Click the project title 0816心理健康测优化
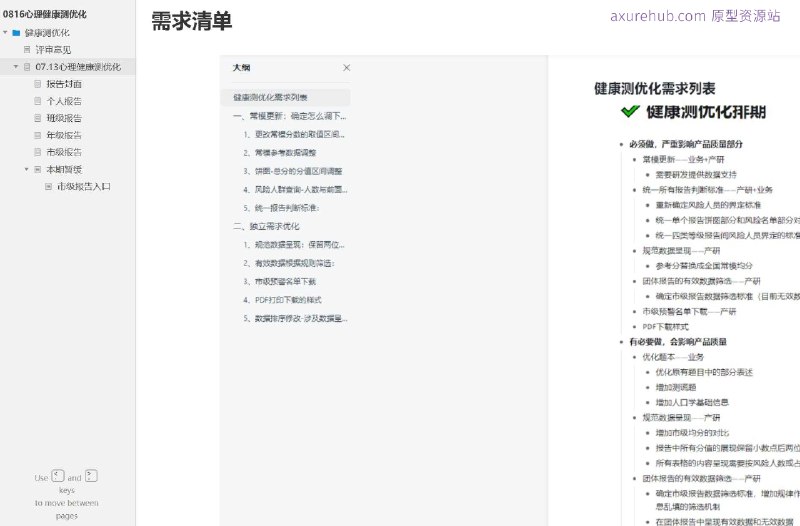This screenshot has height=526, width=800. pos(44,14)
